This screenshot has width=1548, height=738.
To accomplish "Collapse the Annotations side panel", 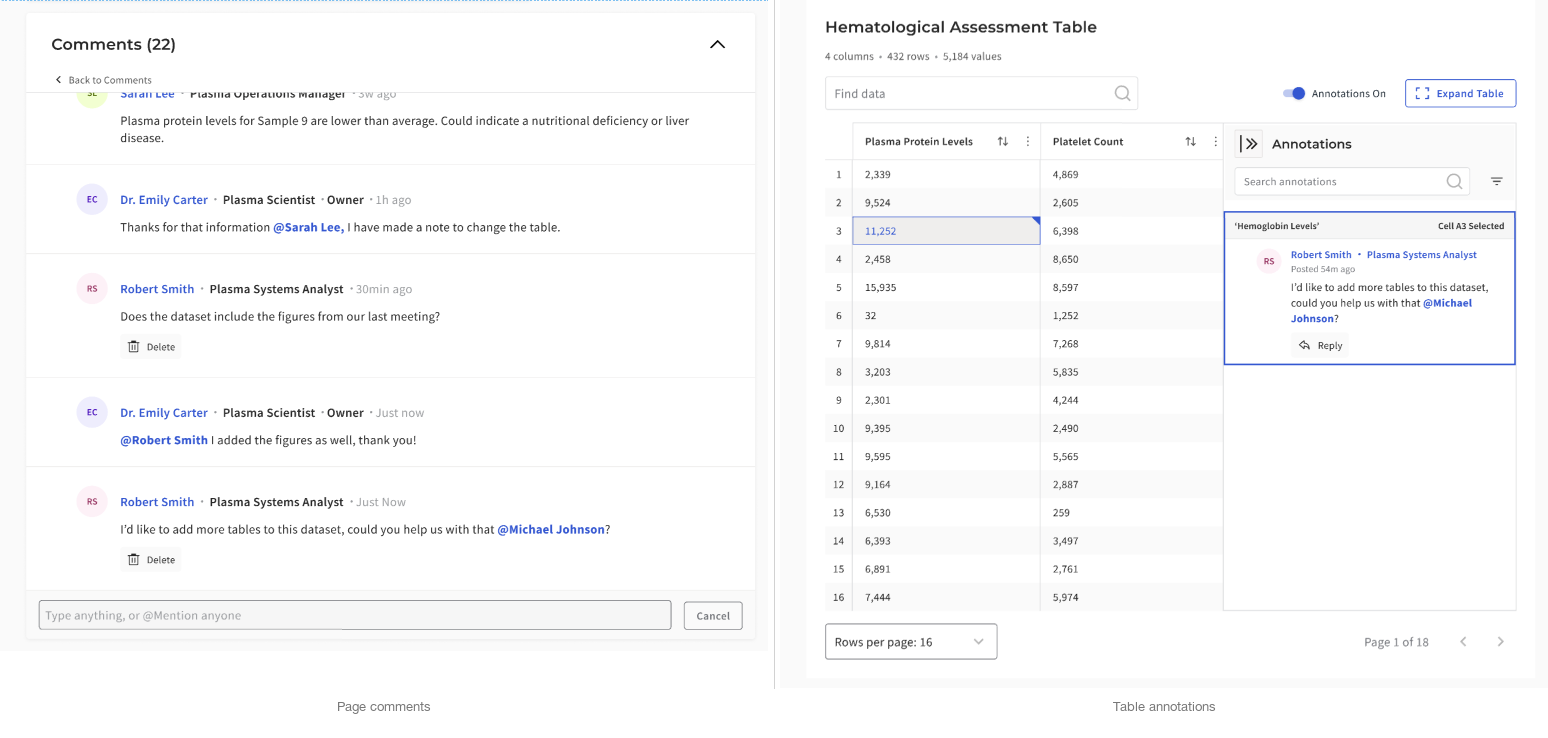I will (x=1249, y=144).
